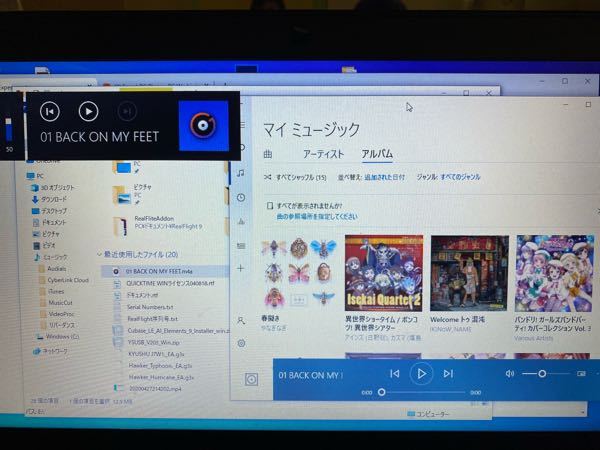Skip to next track in bottom player bar
The width and height of the screenshot is (600, 450).
pos(448,373)
